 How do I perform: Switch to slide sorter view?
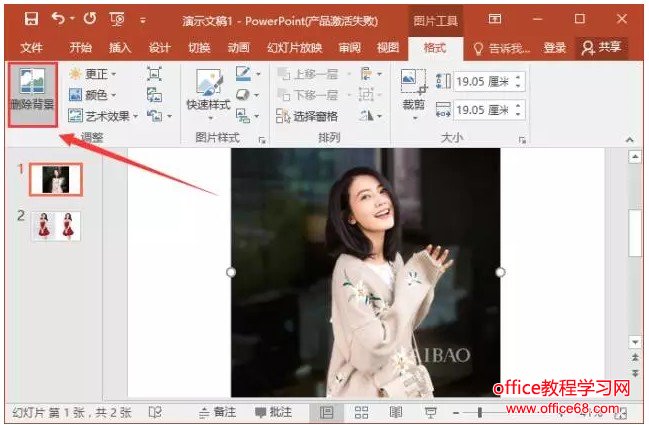pyautogui.click(x=361, y=412)
